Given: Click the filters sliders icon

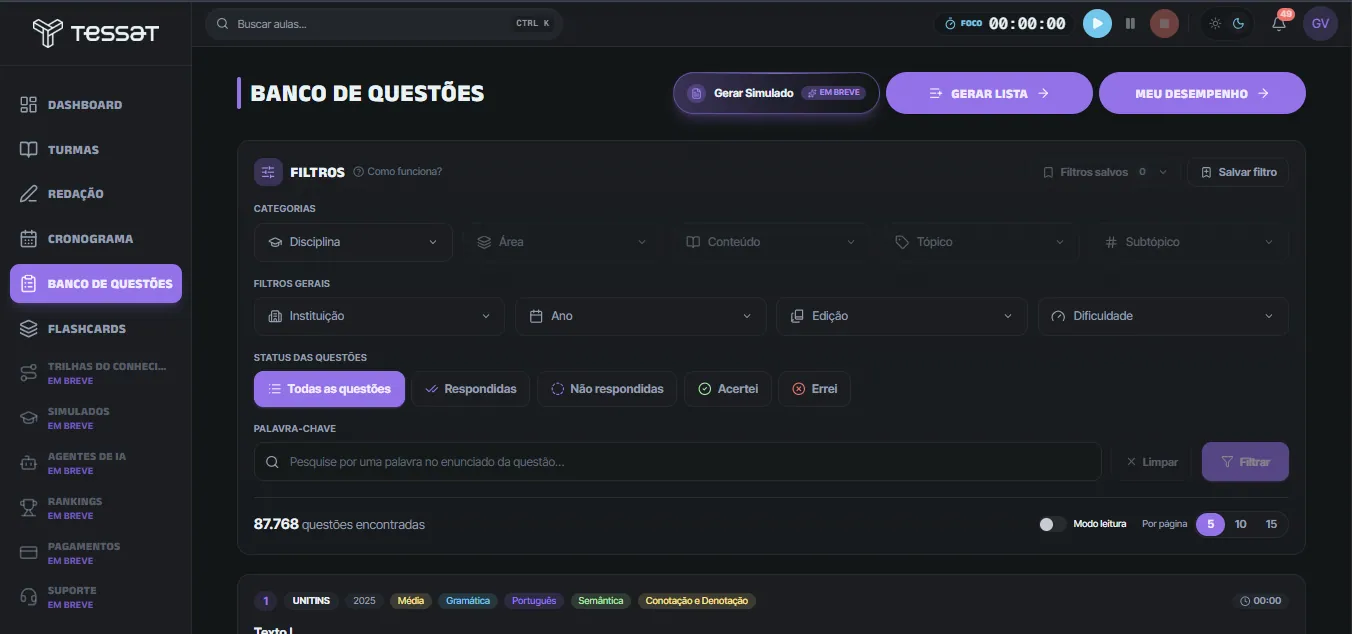Looking at the screenshot, I should click(x=268, y=172).
